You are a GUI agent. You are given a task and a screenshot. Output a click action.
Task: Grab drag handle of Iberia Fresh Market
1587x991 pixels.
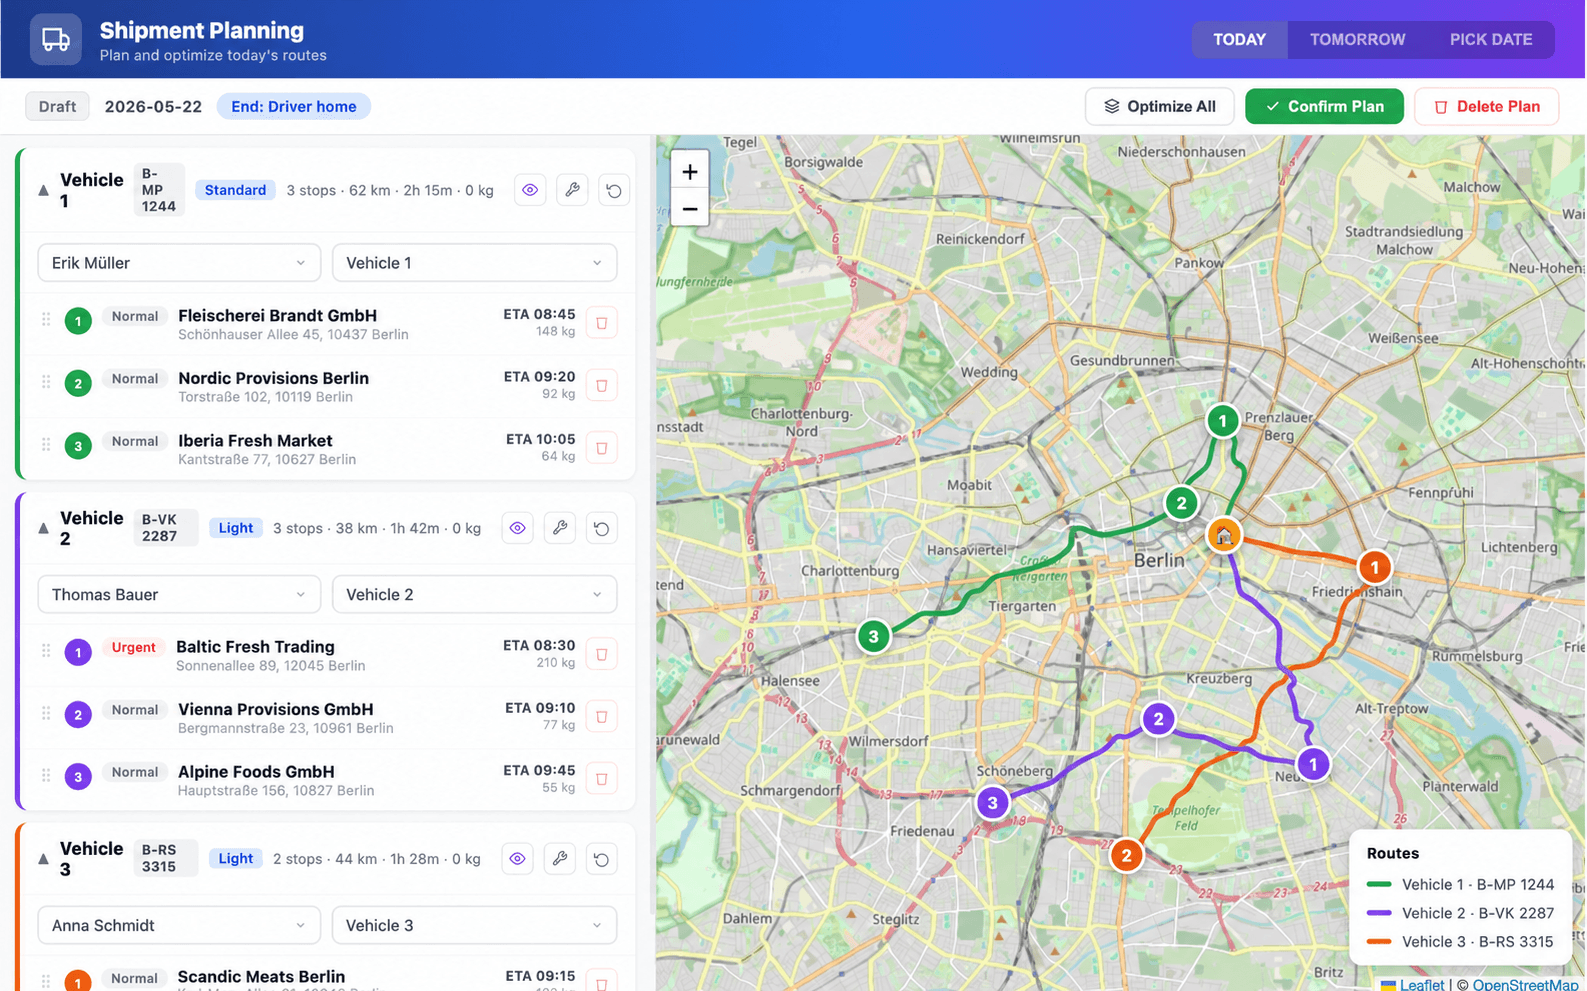point(46,444)
